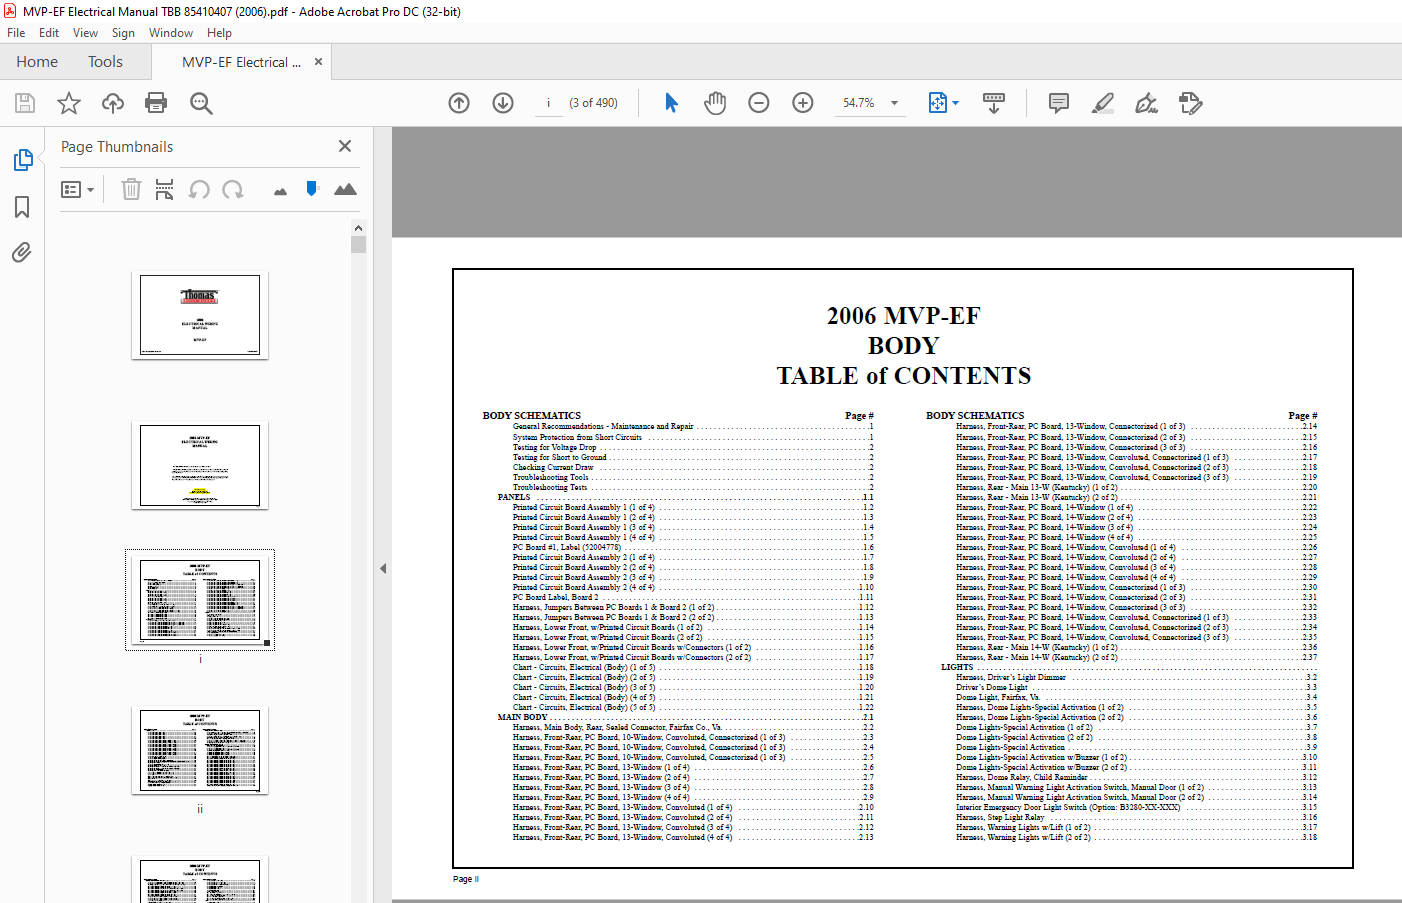The width and height of the screenshot is (1402, 903).
Task: Click the Stamp tool icon
Action: (1190, 103)
